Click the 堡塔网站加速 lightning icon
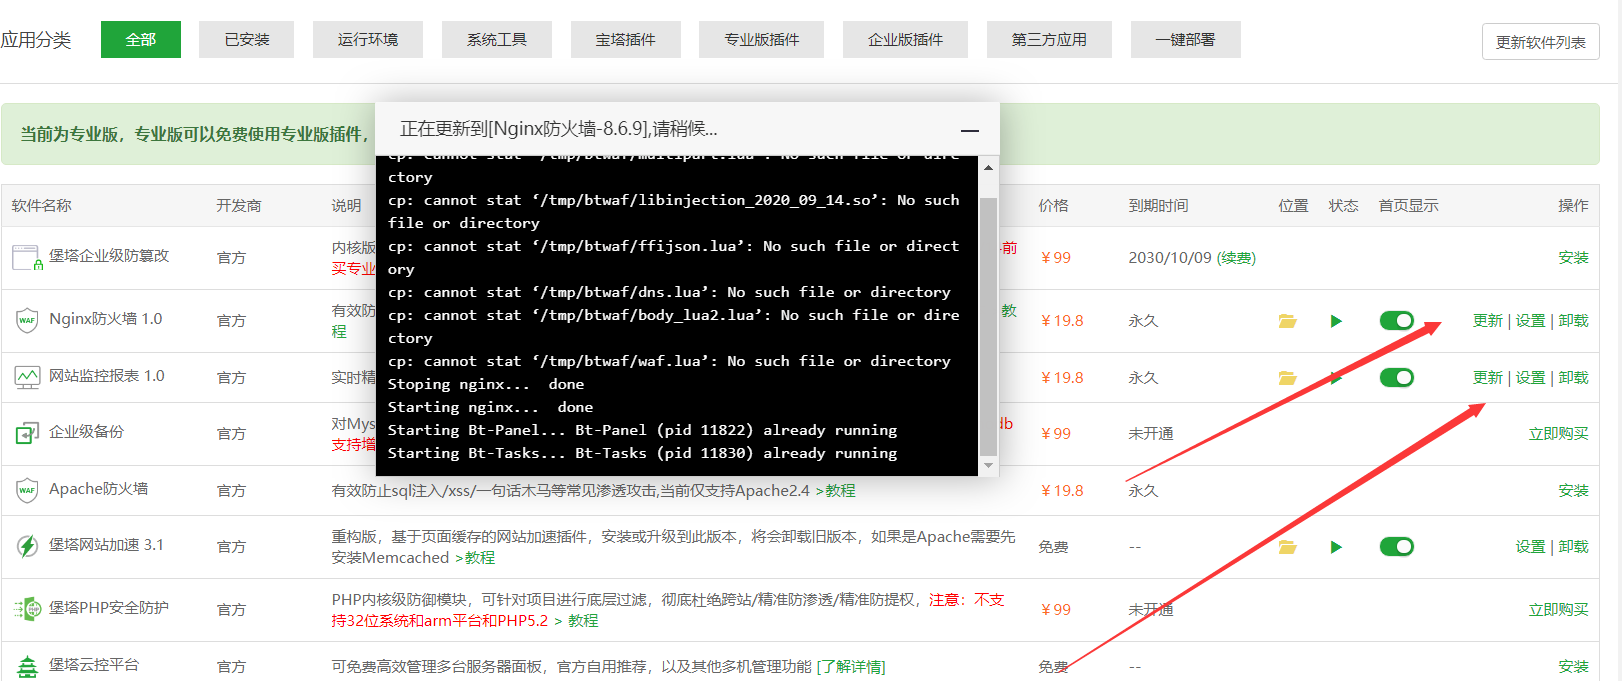Image resolution: width=1622 pixels, height=681 pixels. [x=27, y=546]
